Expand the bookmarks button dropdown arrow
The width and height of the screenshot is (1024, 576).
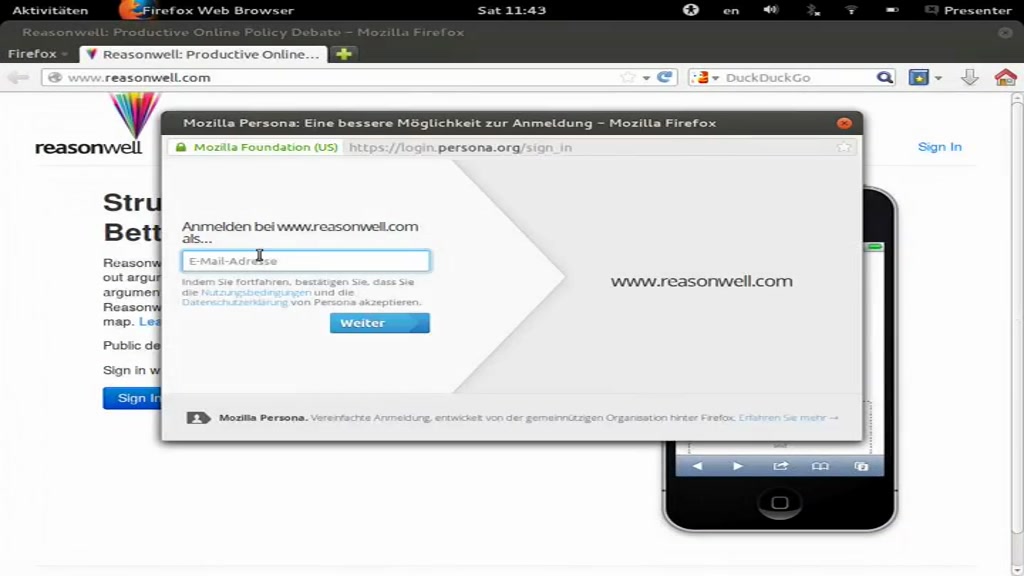(938, 78)
